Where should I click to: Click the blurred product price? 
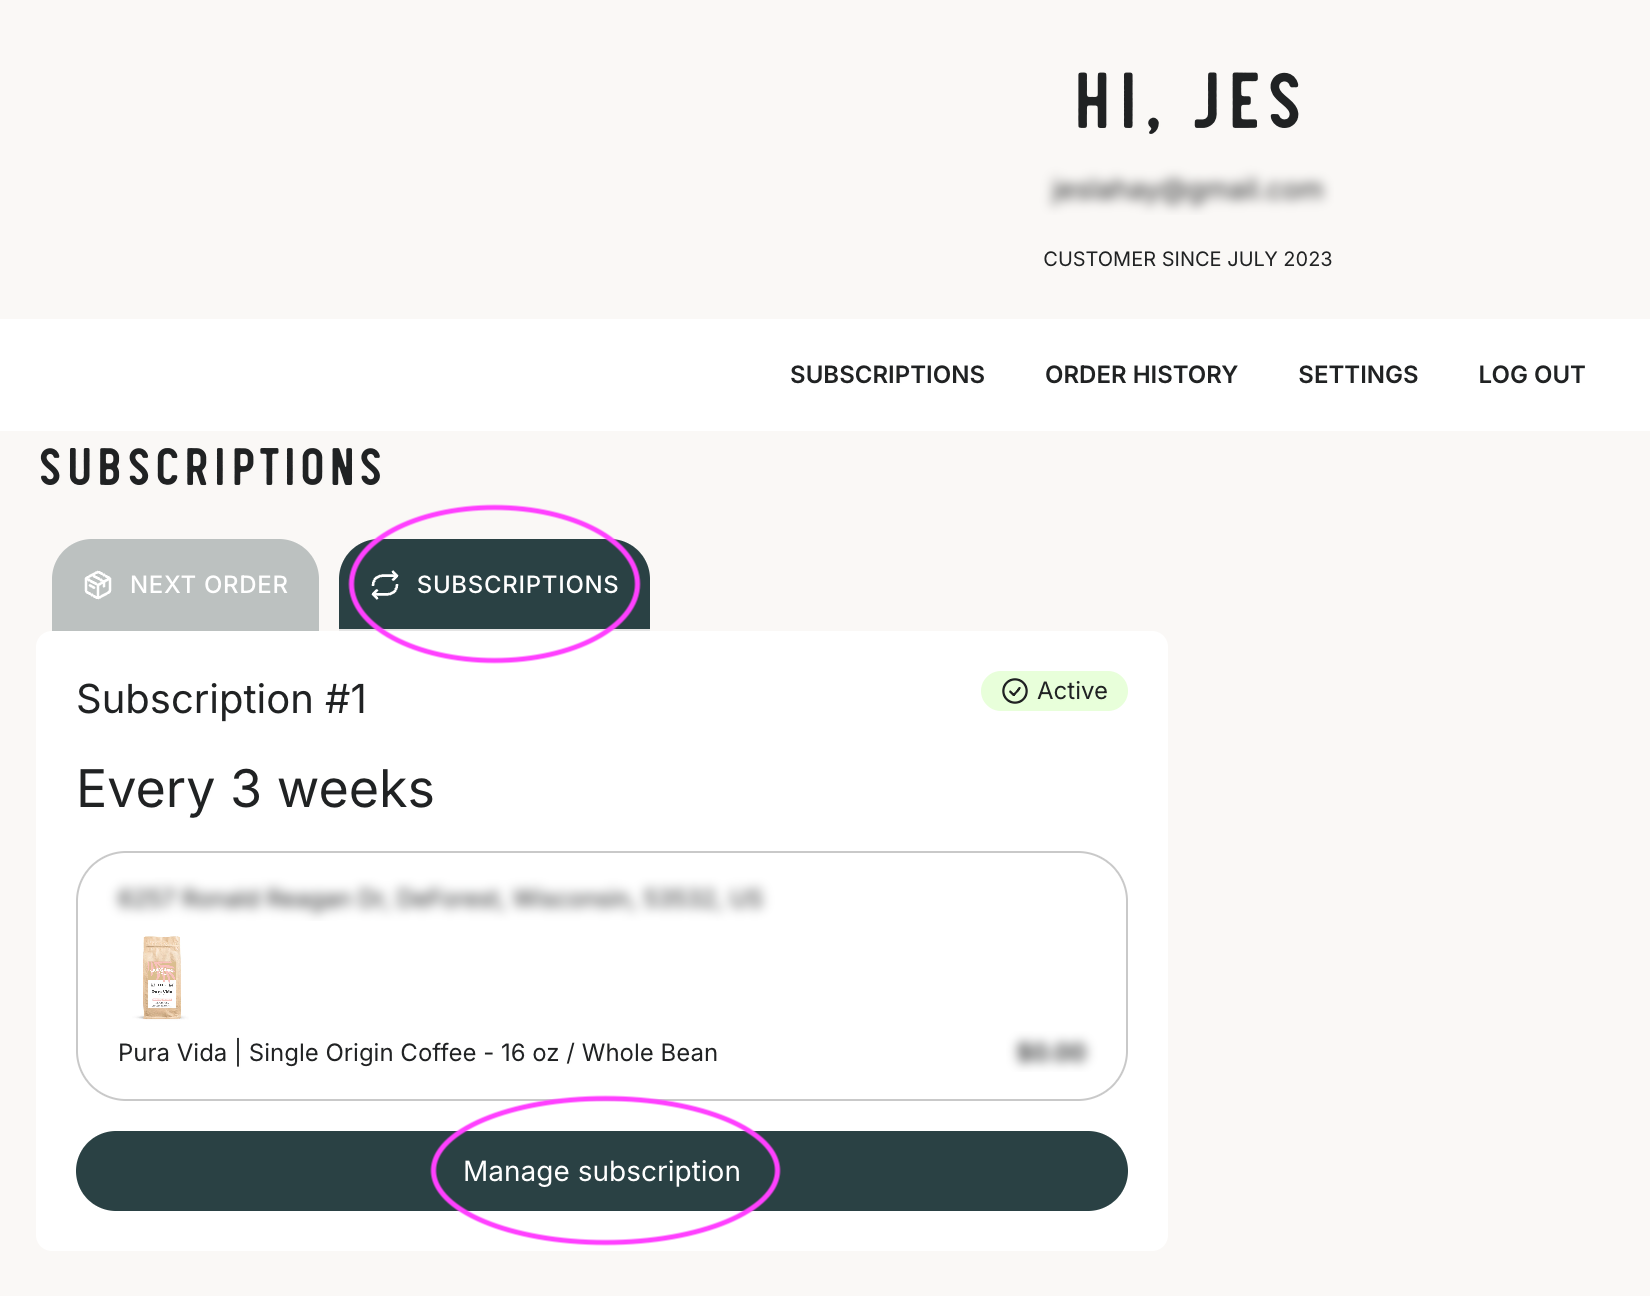tap(1051, 1052)
